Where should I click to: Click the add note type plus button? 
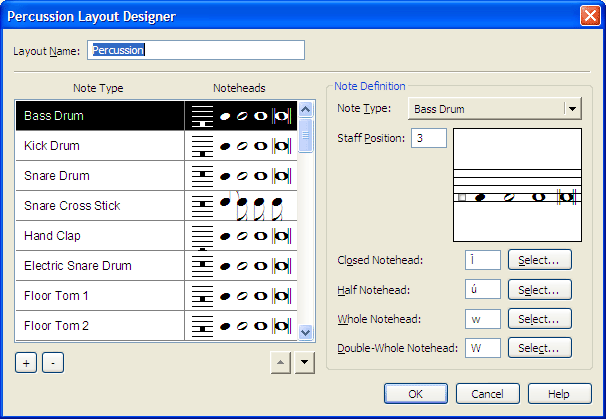point(26,362)
